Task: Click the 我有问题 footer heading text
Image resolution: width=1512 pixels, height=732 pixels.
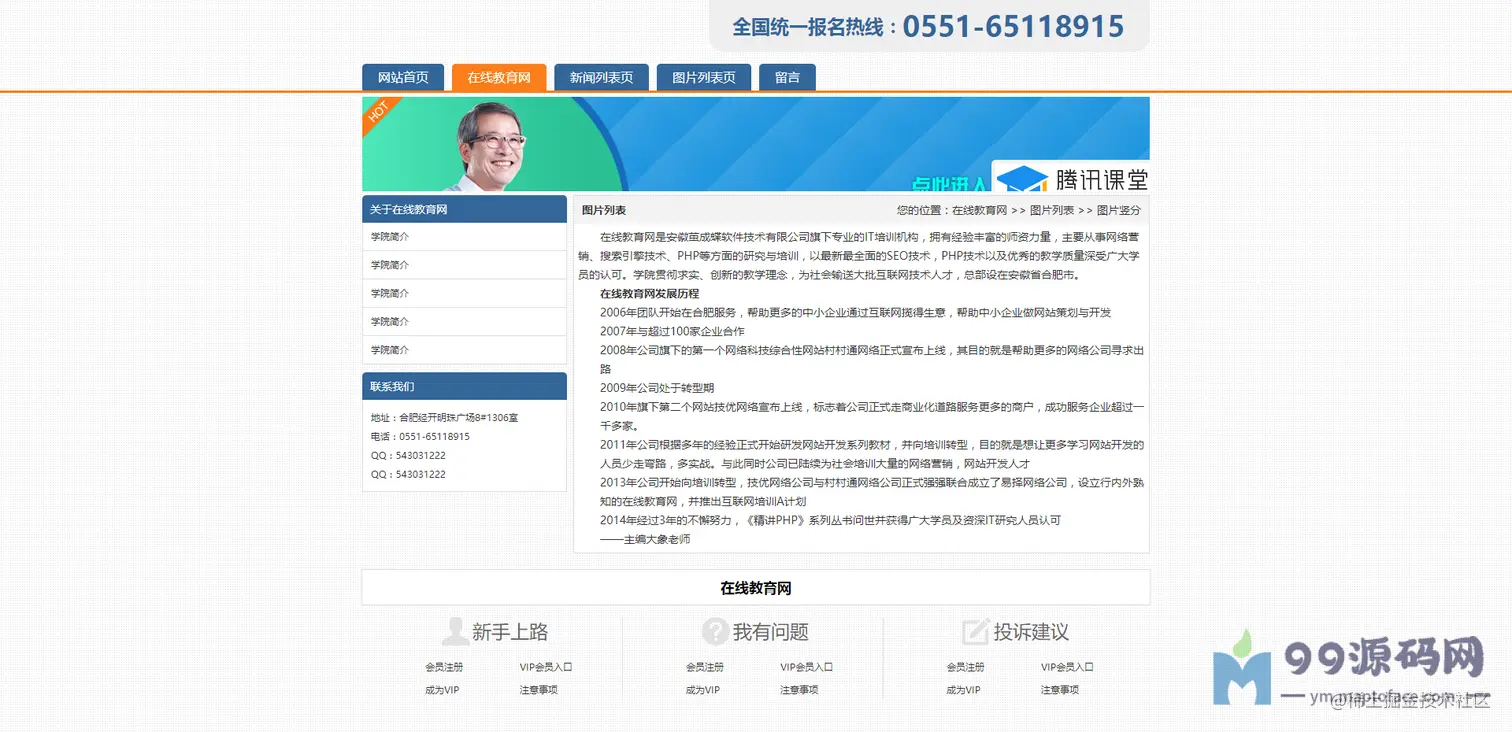Action: click(771, 632)
